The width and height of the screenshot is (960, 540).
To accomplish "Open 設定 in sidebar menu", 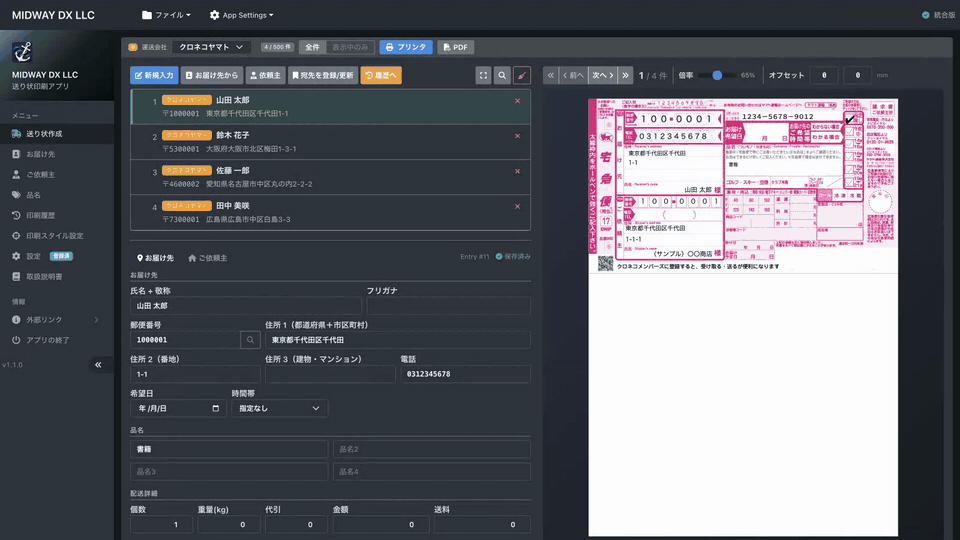I will click(x=57, y=256).
